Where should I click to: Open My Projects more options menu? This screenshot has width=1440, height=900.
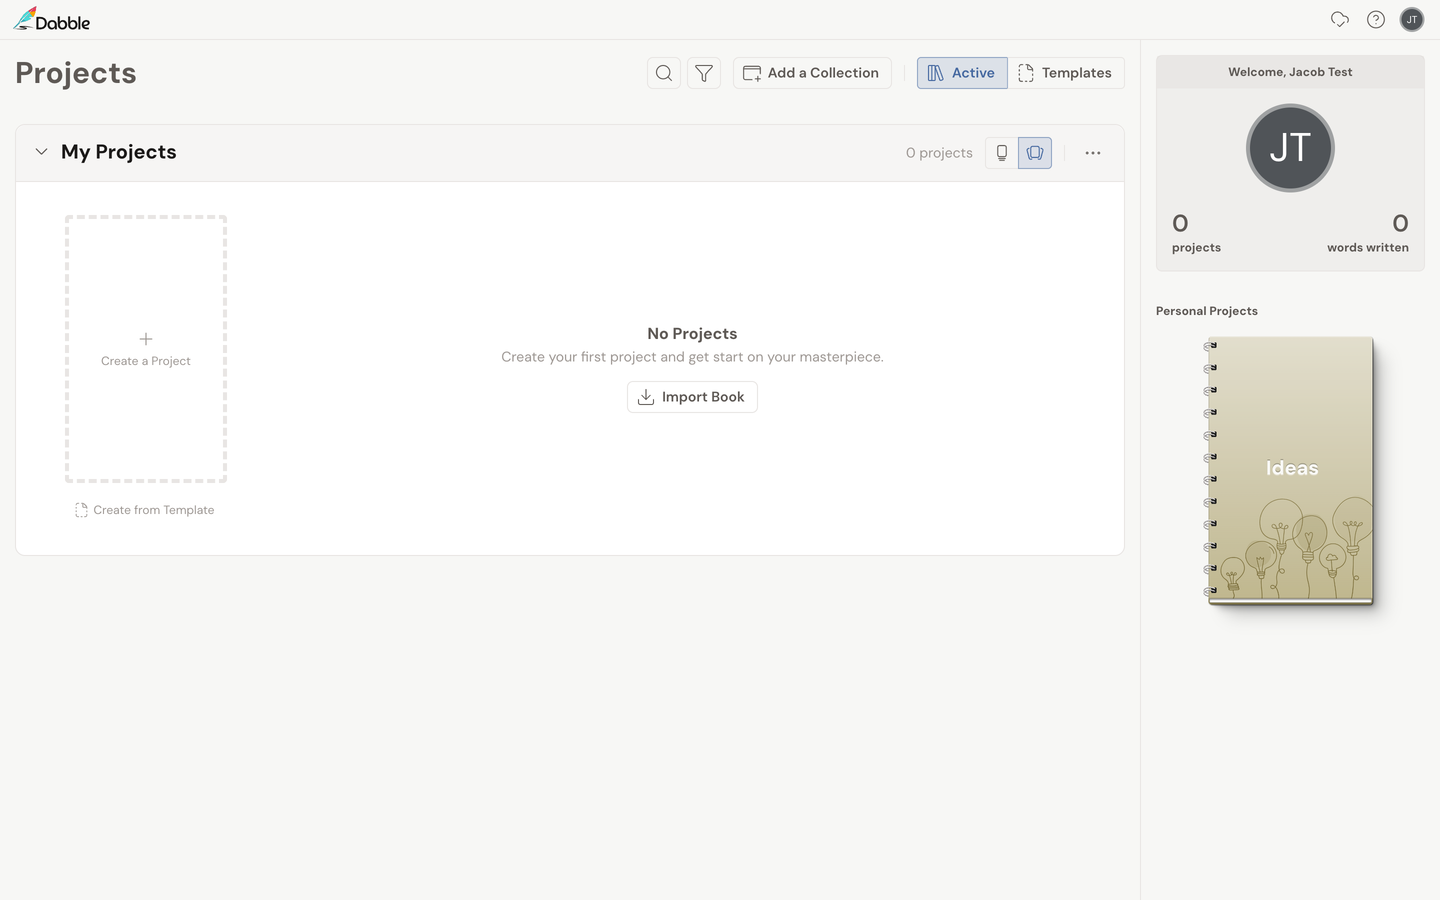pos(1093,153)
